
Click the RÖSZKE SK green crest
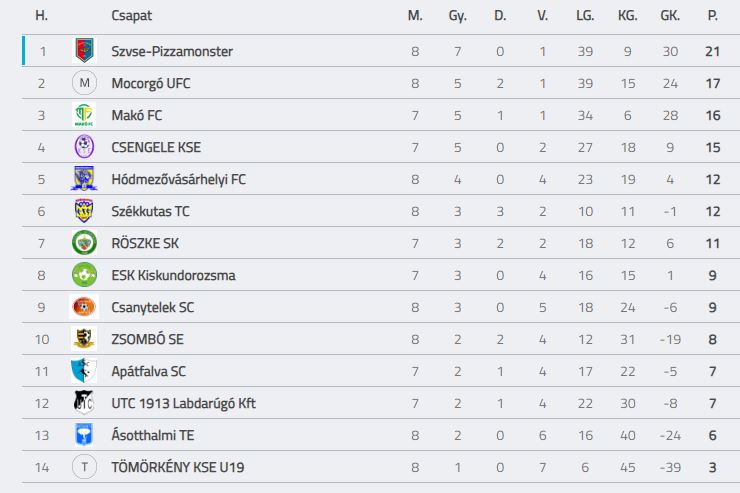[84, 243]
